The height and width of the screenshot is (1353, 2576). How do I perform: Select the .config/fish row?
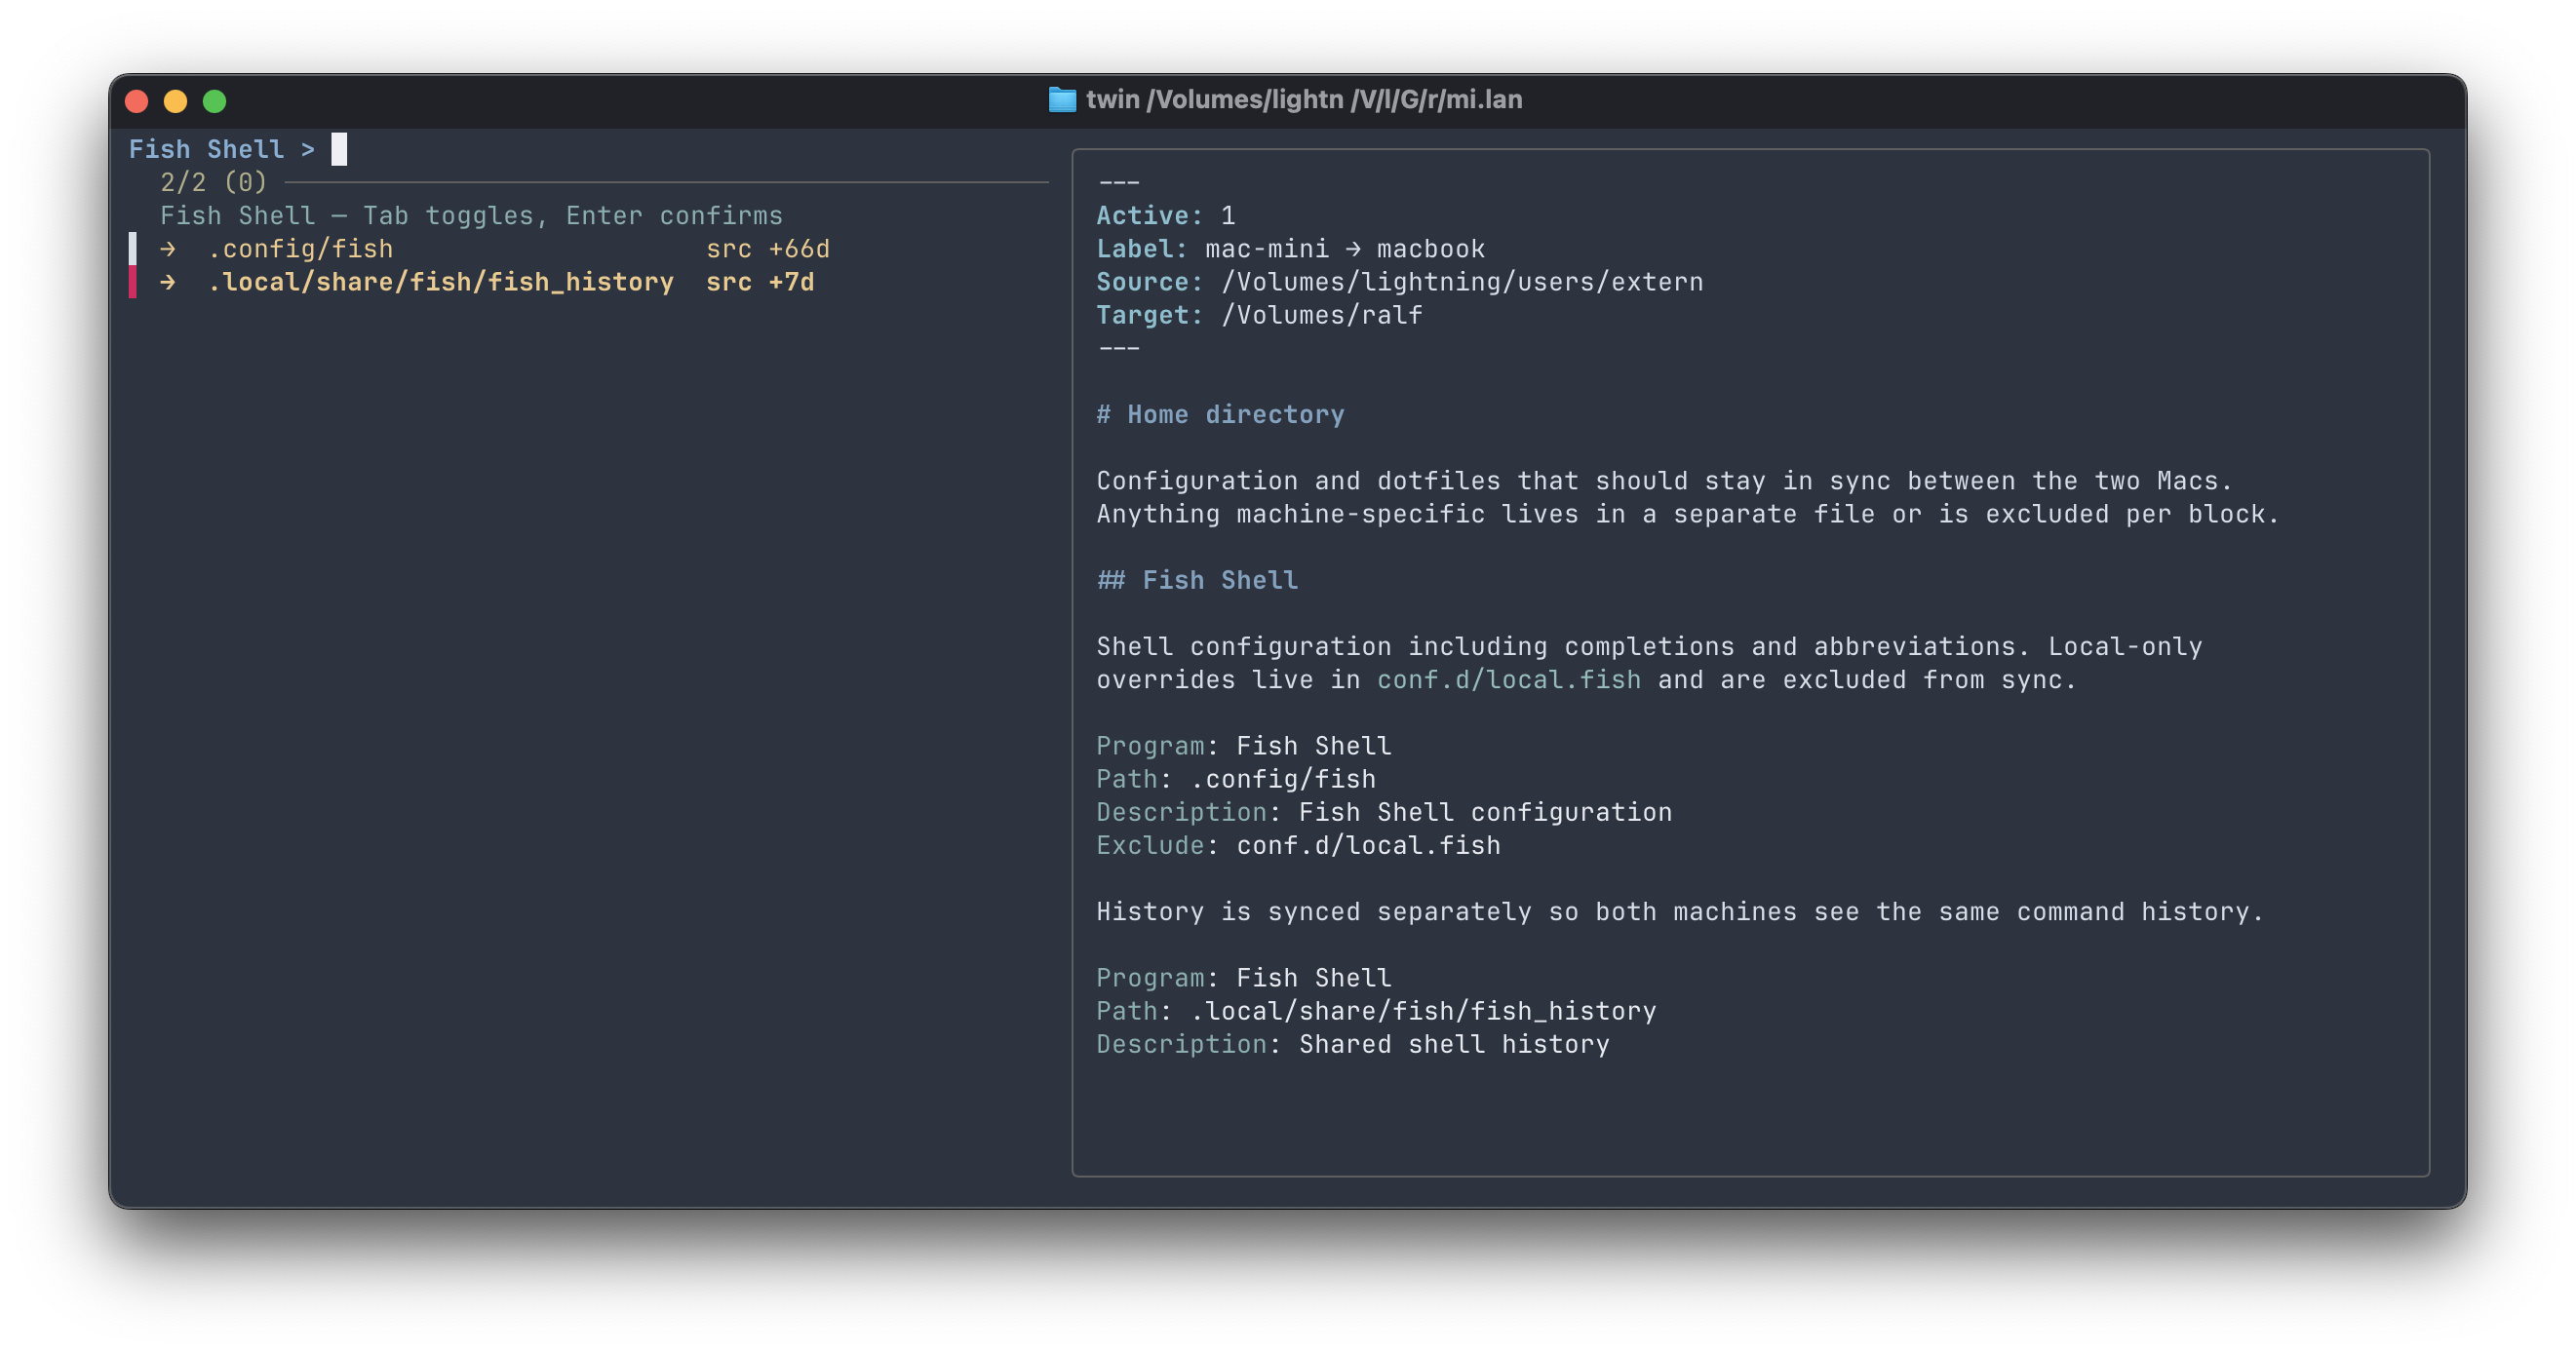point(589,249)
